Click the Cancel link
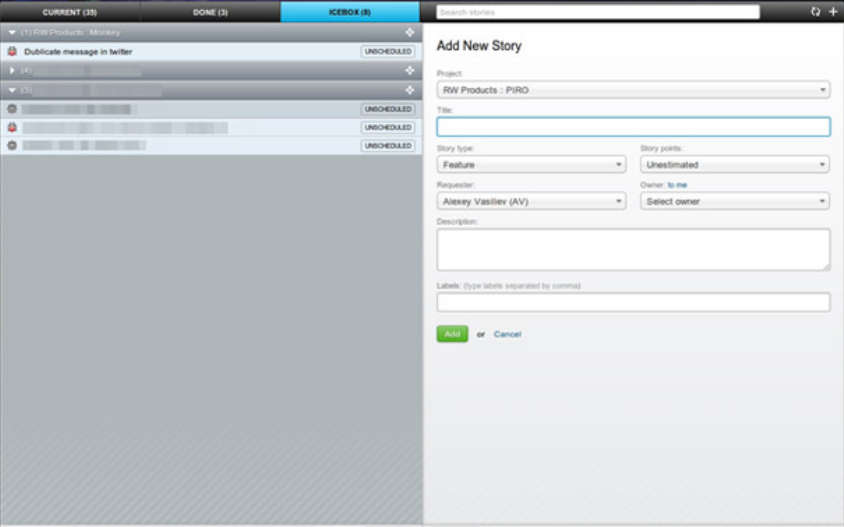This screenshot has width=844, height=527. pyautogui.click(x=507, y=334)
